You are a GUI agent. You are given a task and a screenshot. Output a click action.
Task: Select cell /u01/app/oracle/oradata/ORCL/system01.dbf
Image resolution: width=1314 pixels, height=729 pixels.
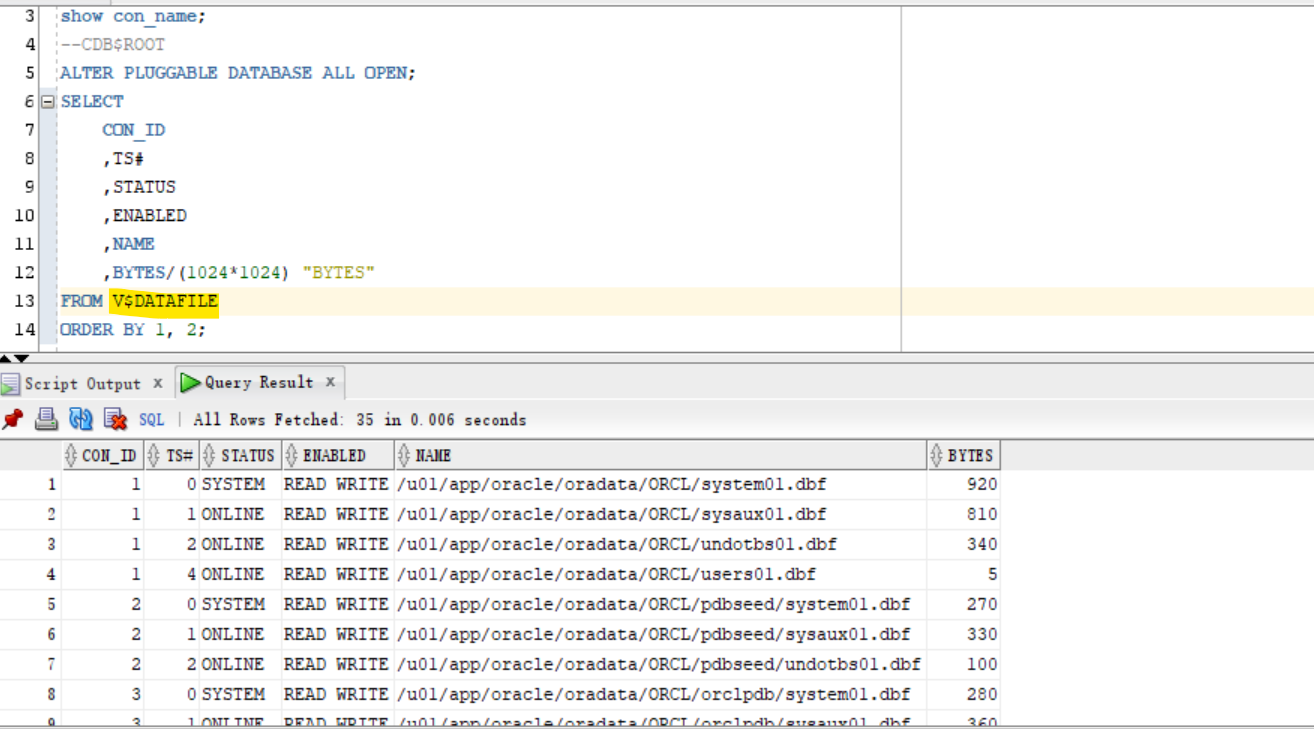(x=660, y=484)
